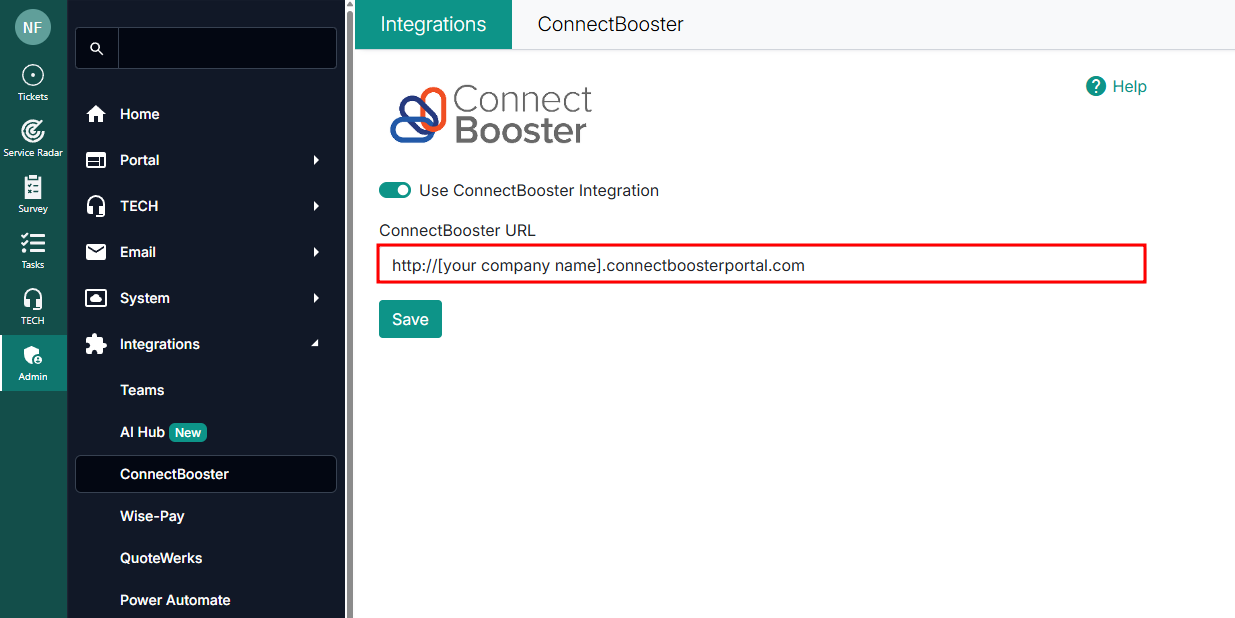The image size is (1235, 618).
Task: Expand the System menu arrow
Action: (x=316, y=298)
